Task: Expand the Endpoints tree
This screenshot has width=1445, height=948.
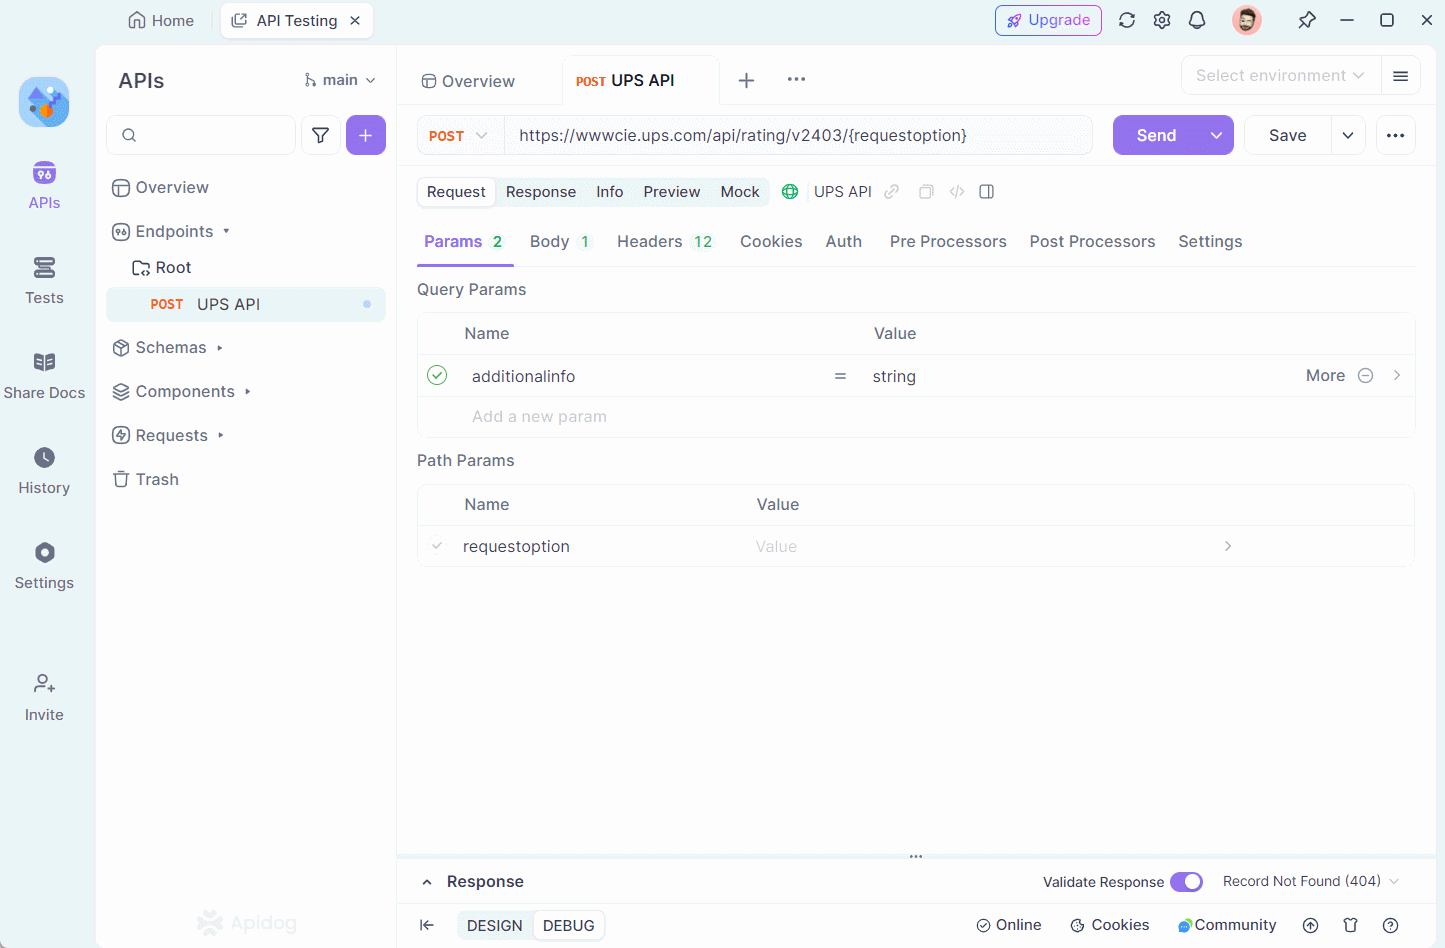Action: pyautogui.click(x=227, y=231)
